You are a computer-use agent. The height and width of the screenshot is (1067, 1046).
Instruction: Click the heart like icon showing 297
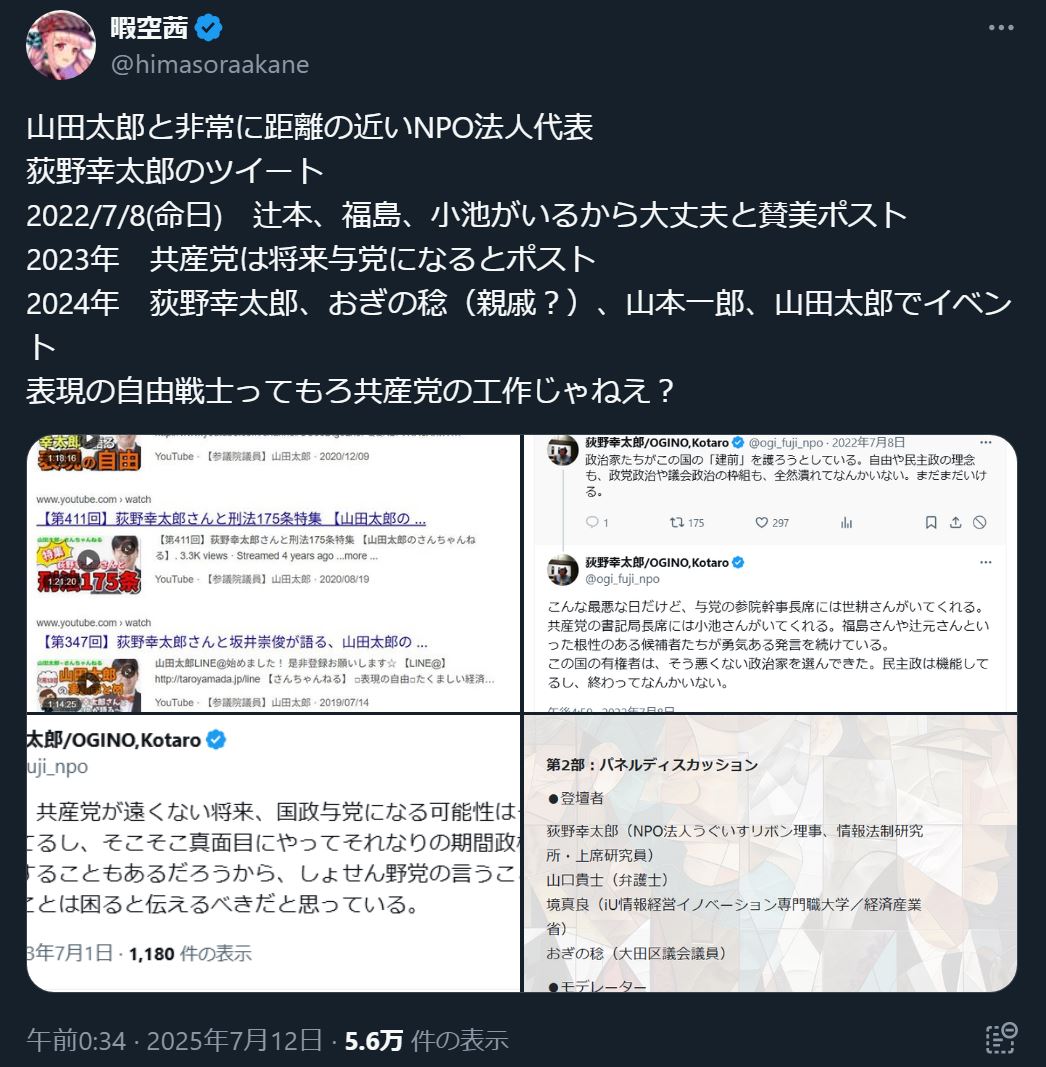click(x=762, y=522)
